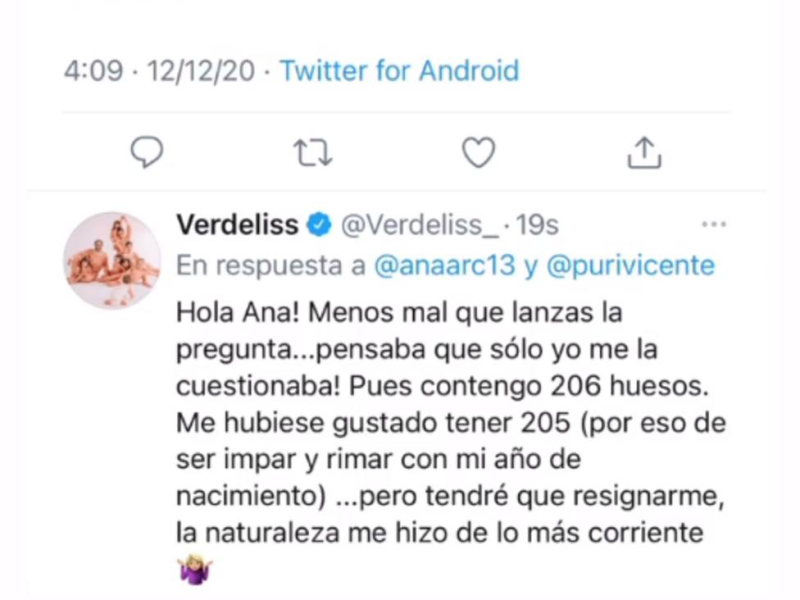800x600 pixels.
Task: Click the reply speech bubble icon
Action: point(147,152)
